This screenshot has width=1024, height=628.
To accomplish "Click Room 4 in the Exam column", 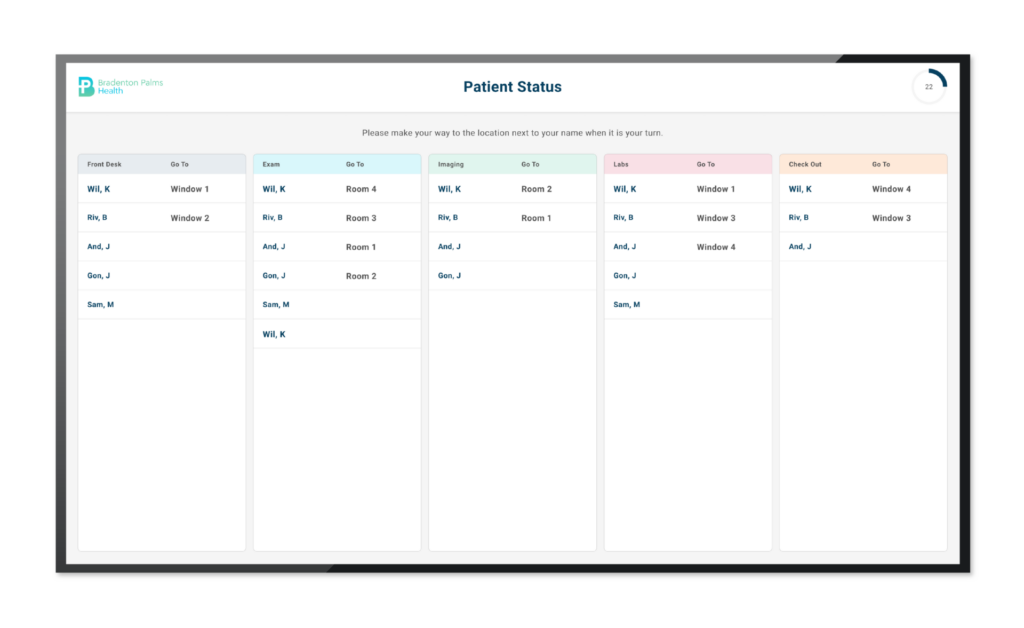I will click(361, 189).
